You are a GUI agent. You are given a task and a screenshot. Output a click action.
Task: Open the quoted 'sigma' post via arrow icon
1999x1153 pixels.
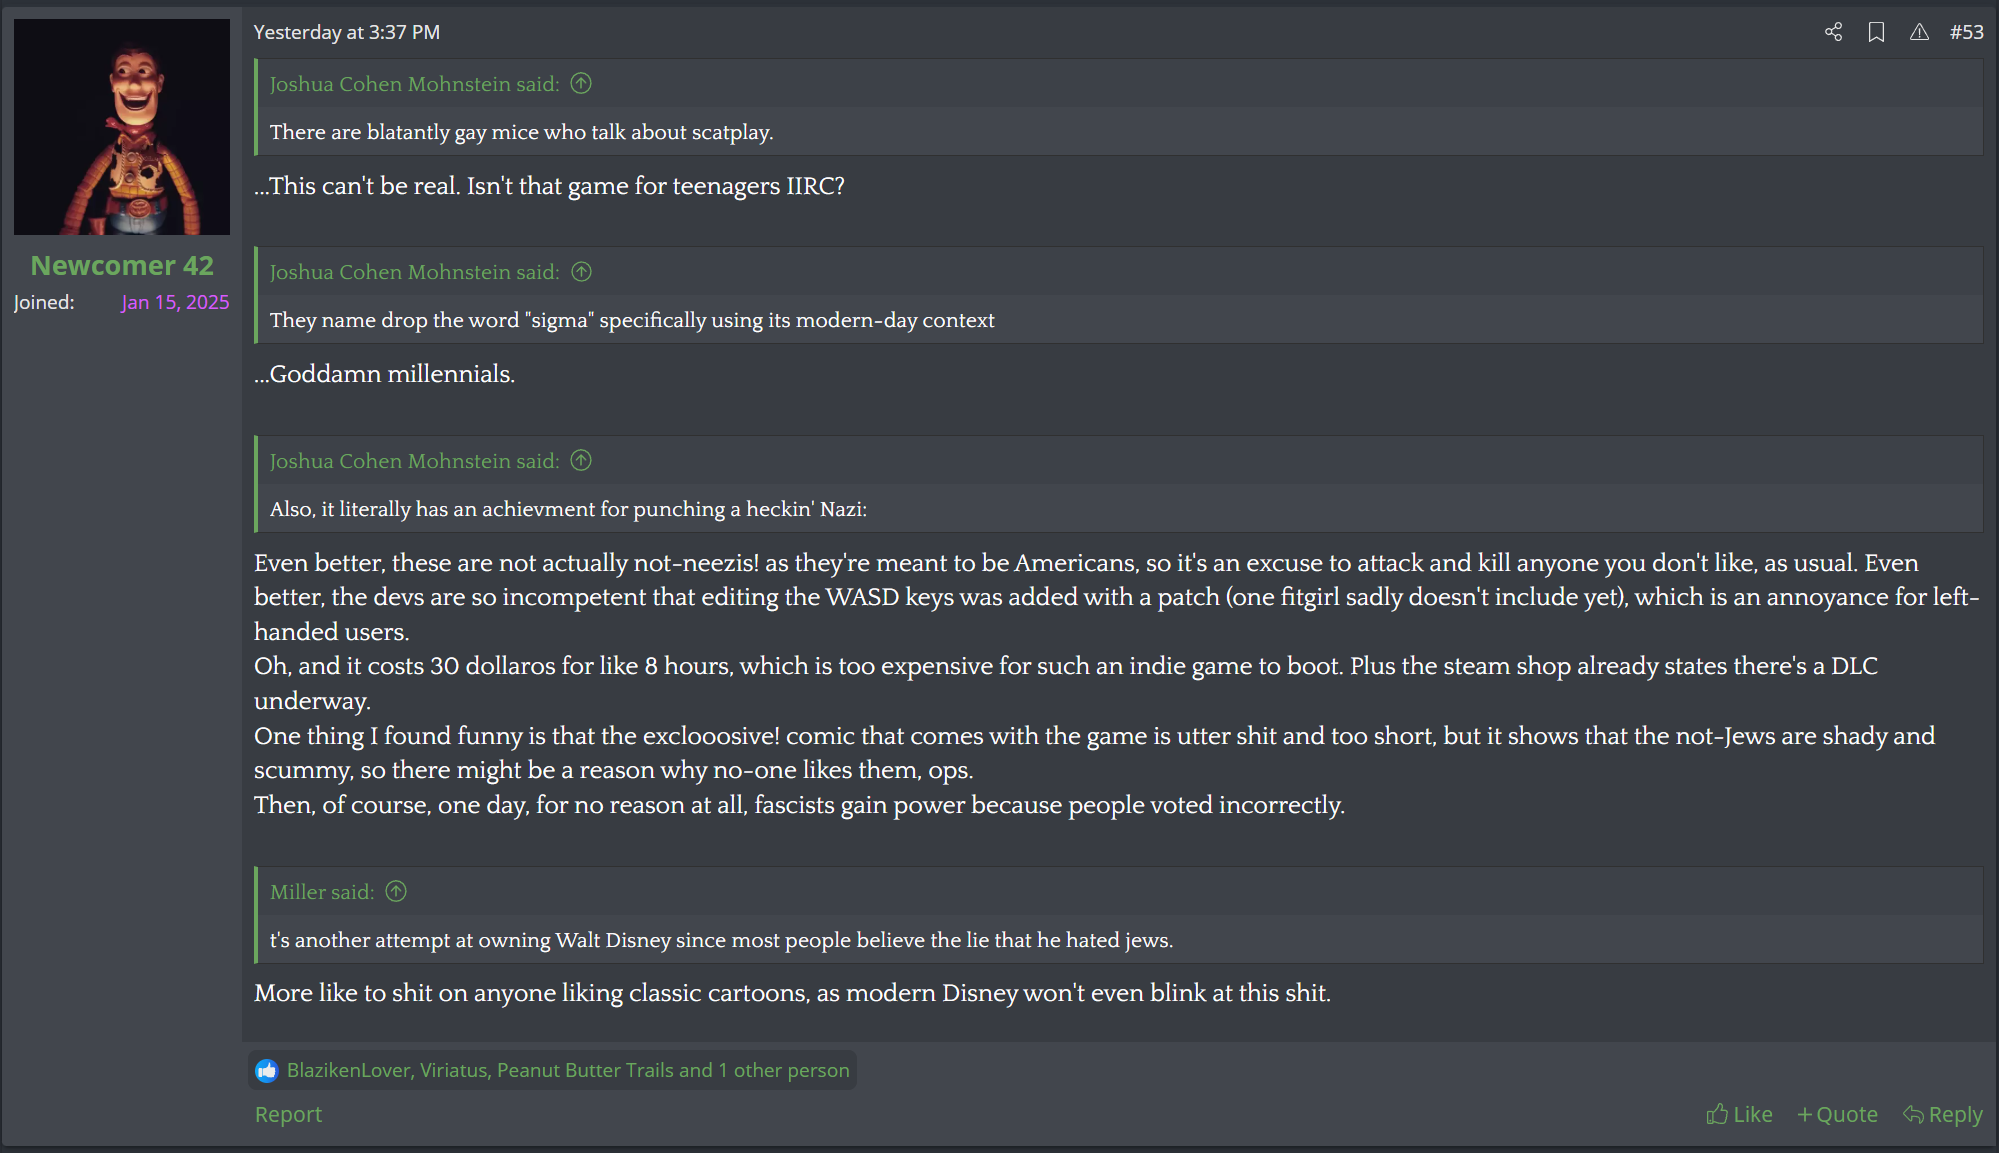[x=581, y=272]
